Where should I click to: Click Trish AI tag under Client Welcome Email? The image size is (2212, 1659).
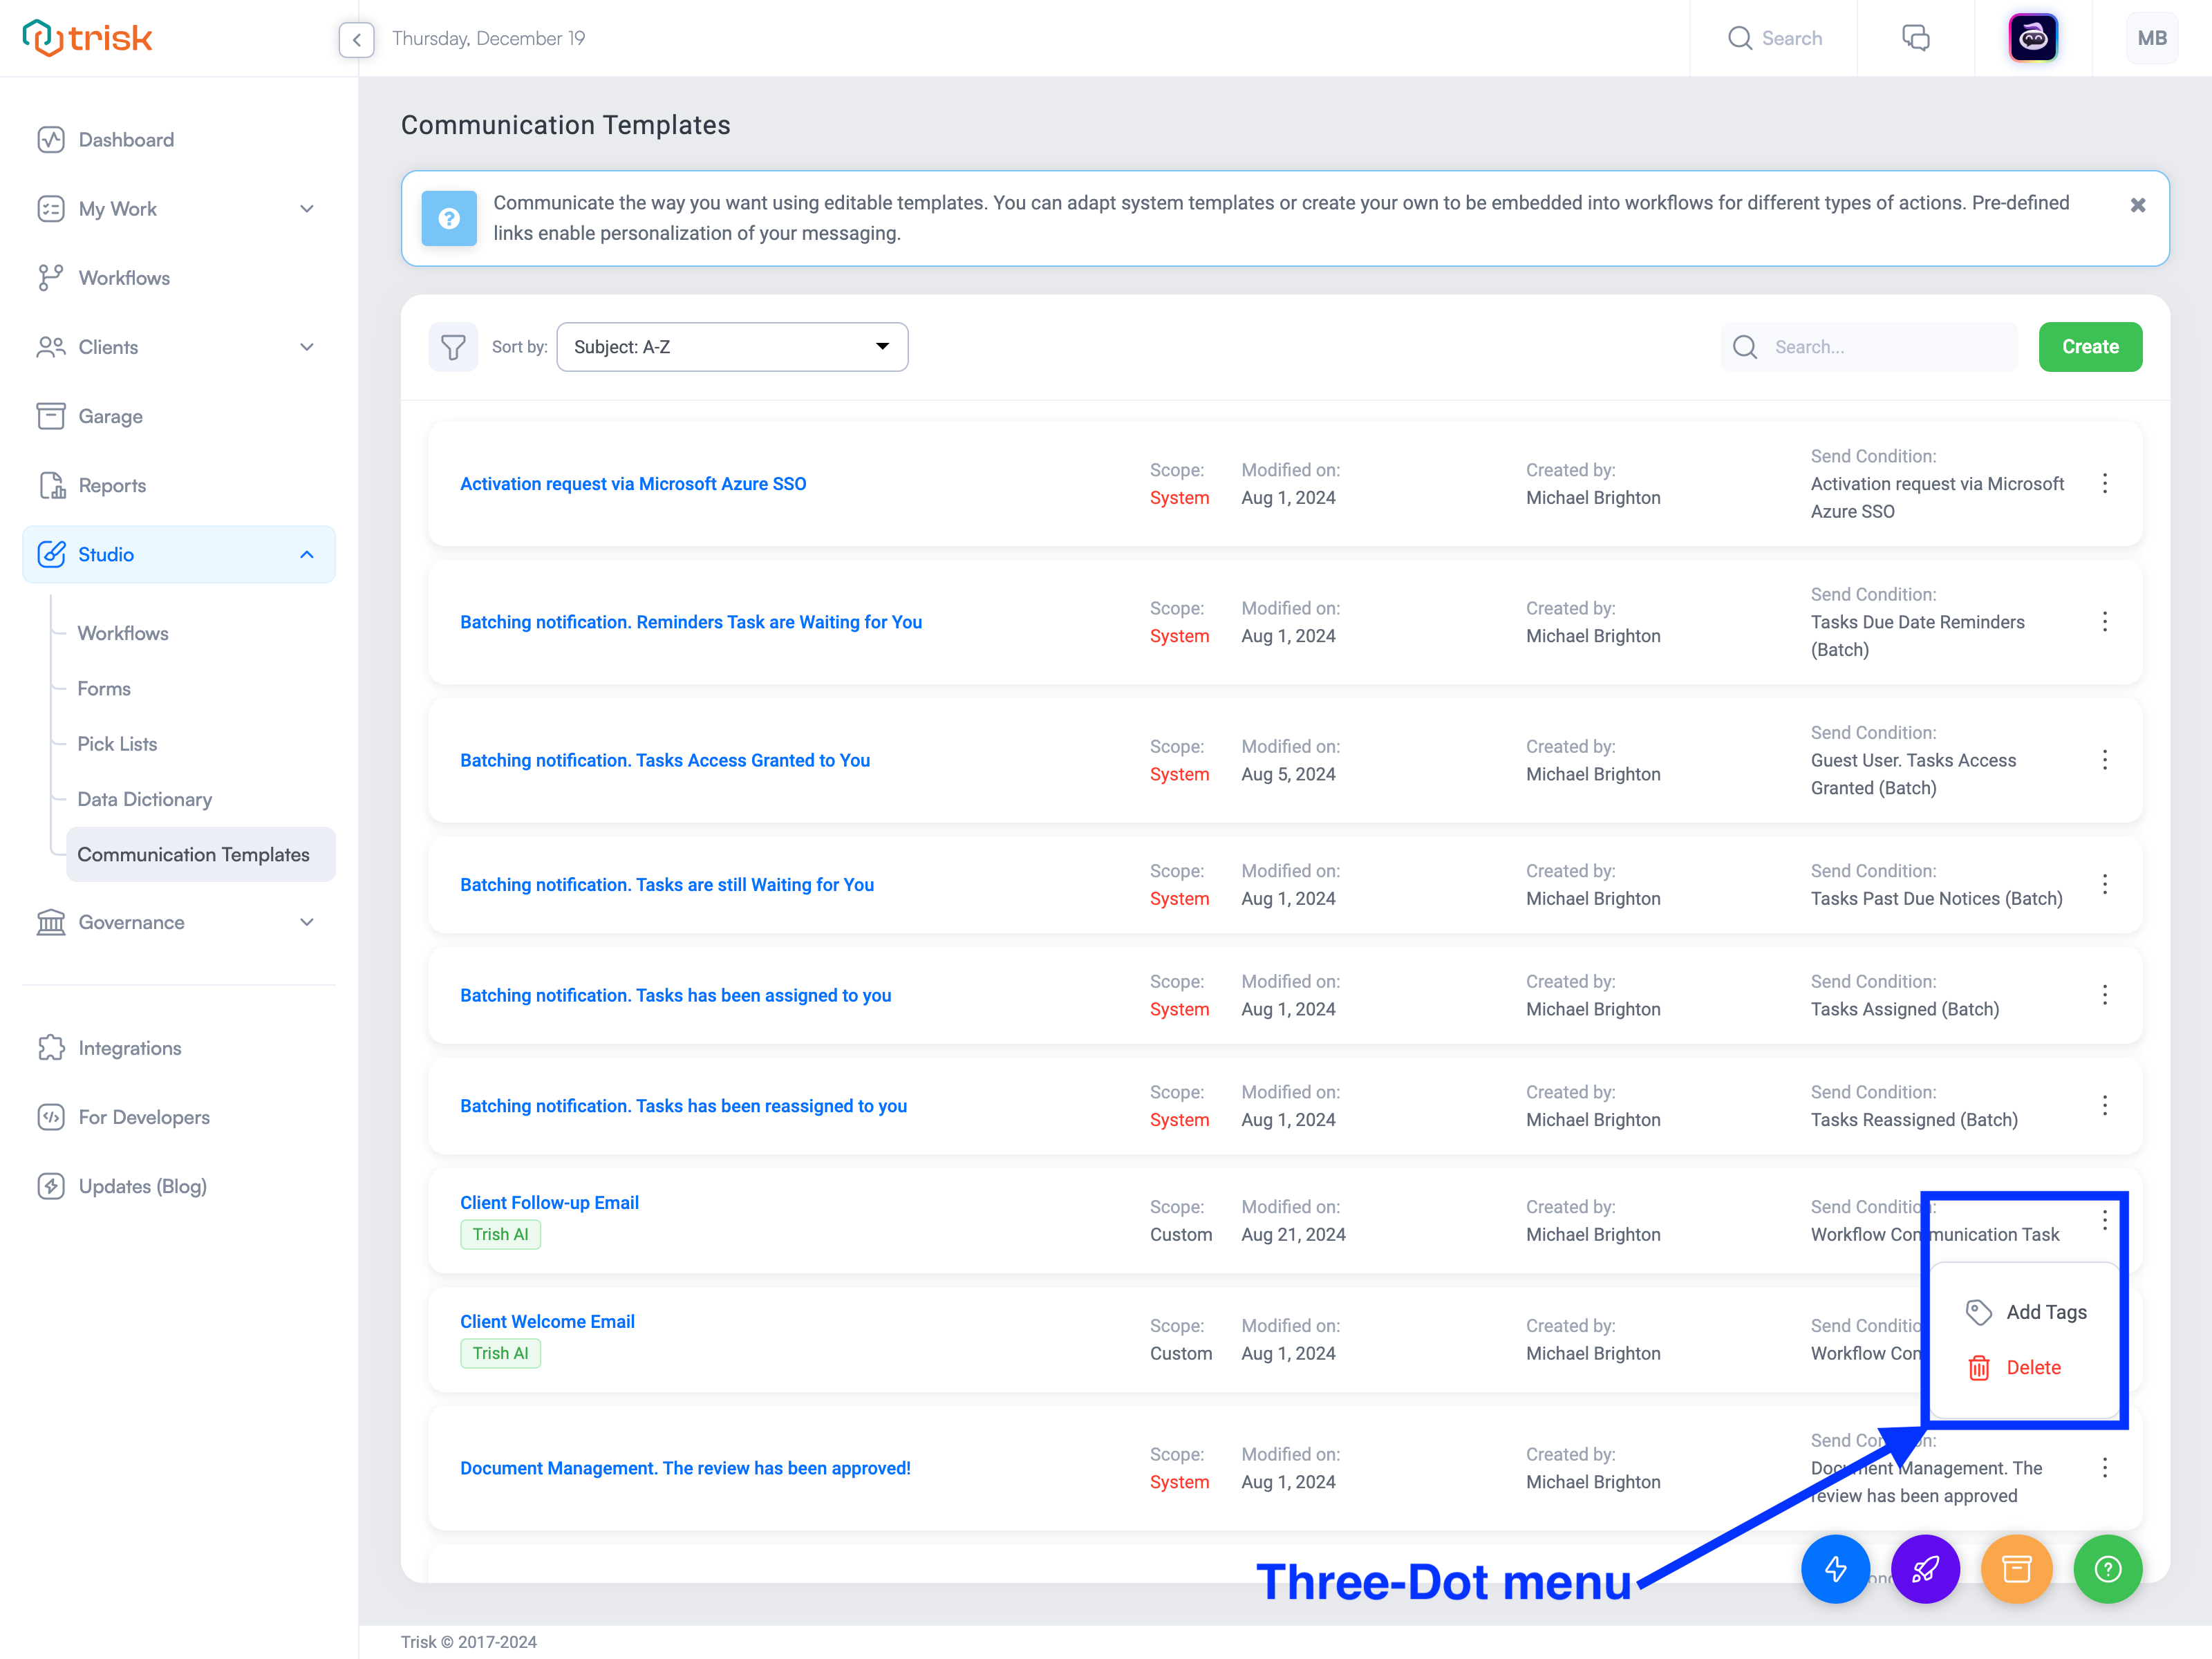(x=500, y=1354)
